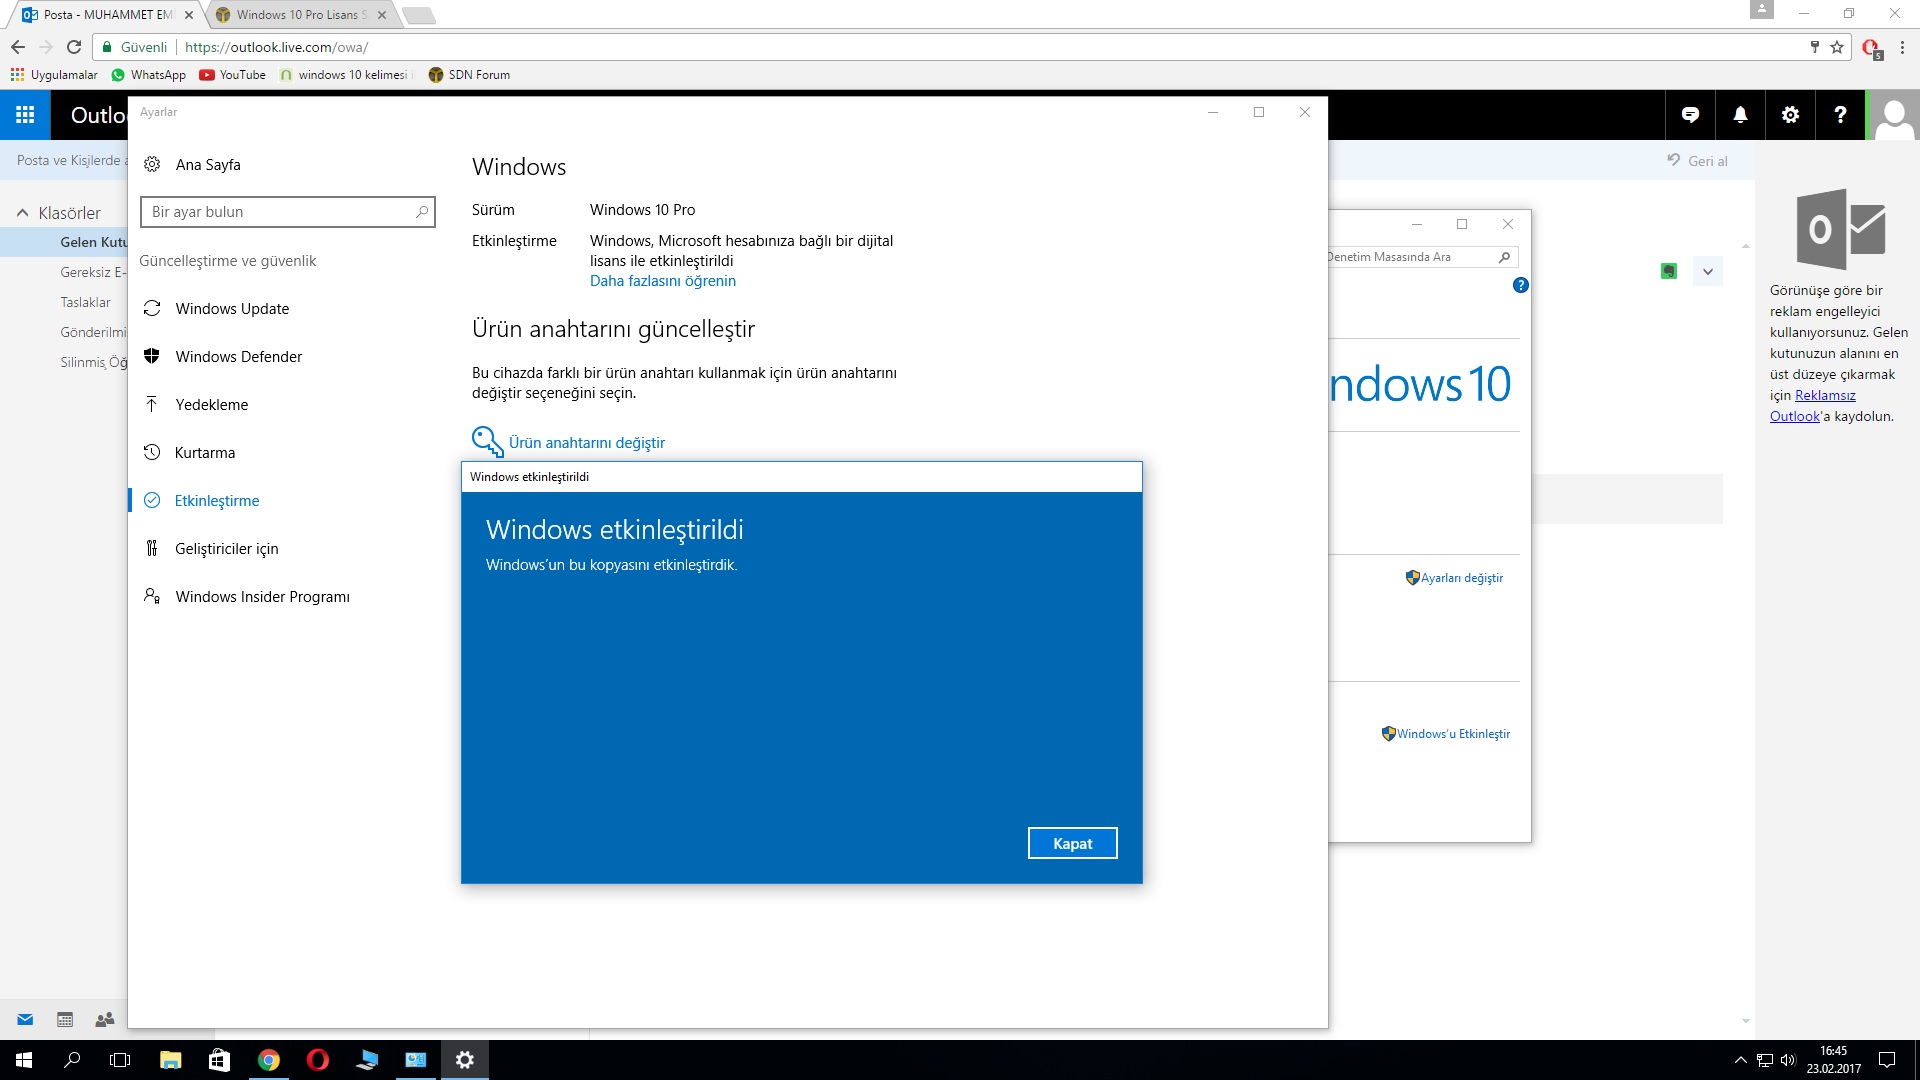Open YouTube bookmark

pos(232,75)
